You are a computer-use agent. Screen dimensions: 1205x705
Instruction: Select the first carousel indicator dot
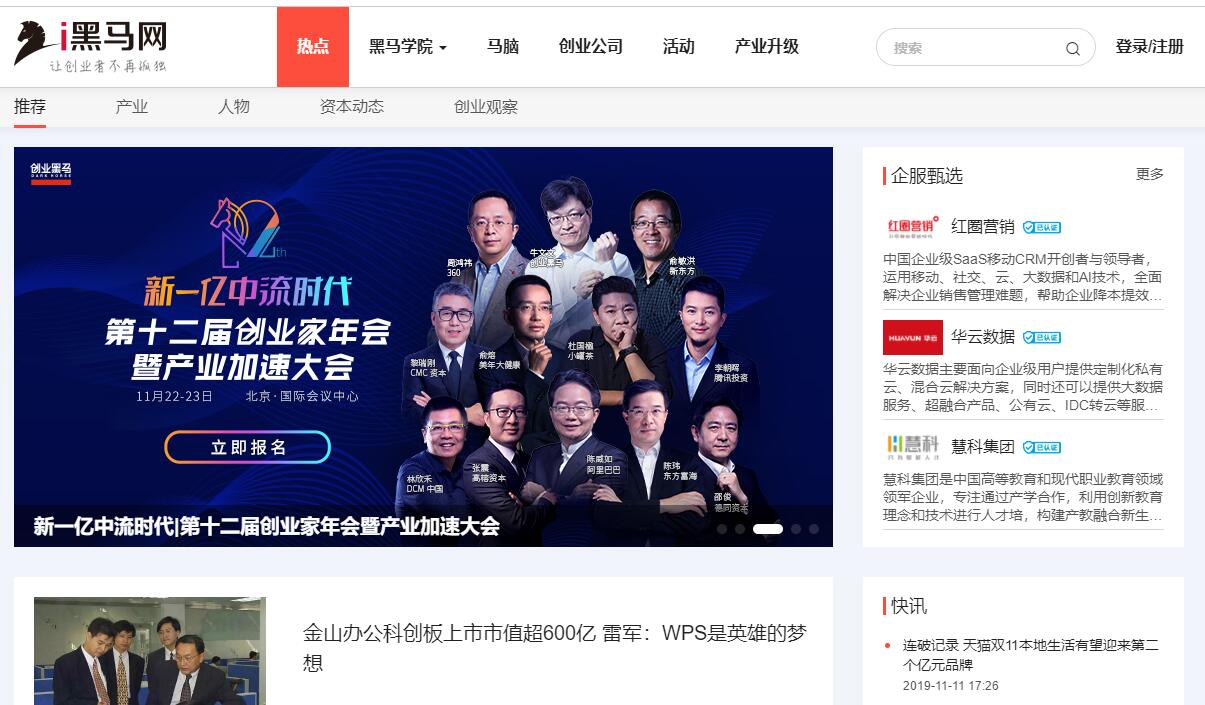coord(722,529)
